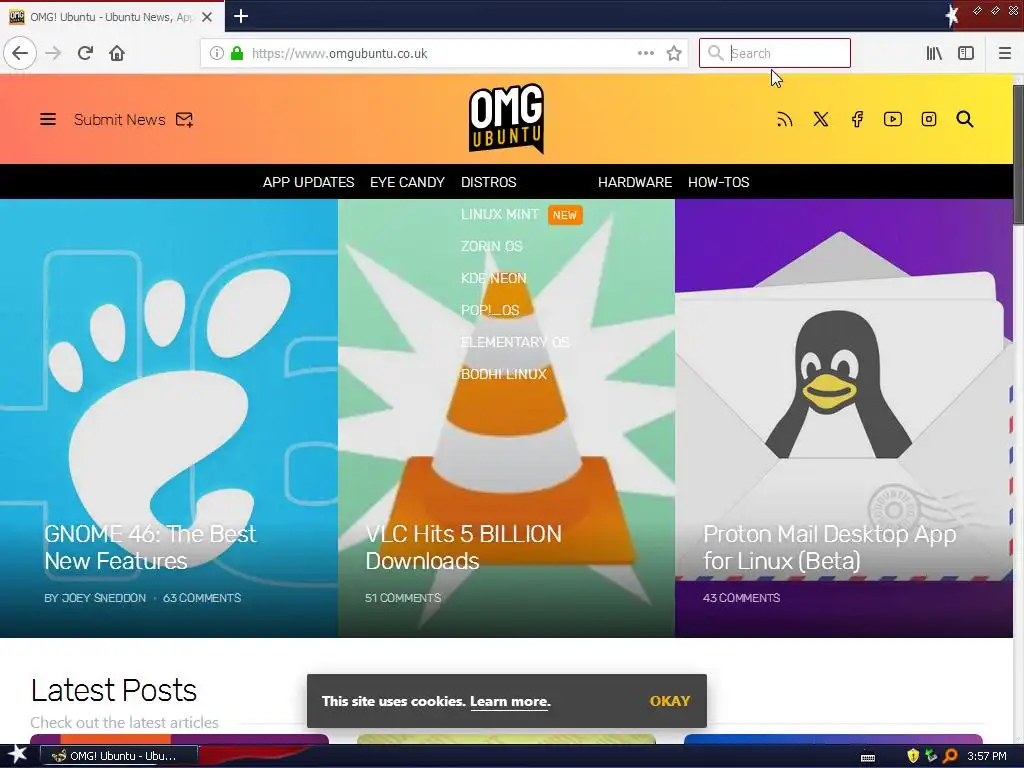Open the Instagram profile icon
Image resolution: width=1024 pixels, height=768 pixels.
[x=929, y=119]
